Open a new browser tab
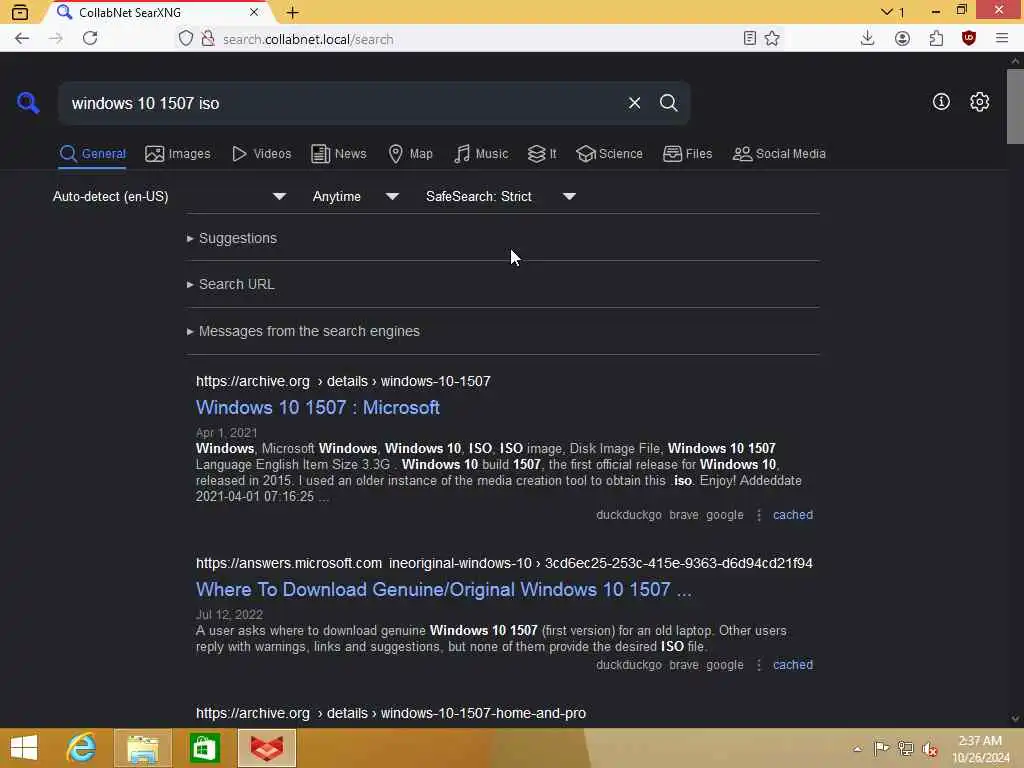This screenshot has width=1024, height=768. pos(293,12)
